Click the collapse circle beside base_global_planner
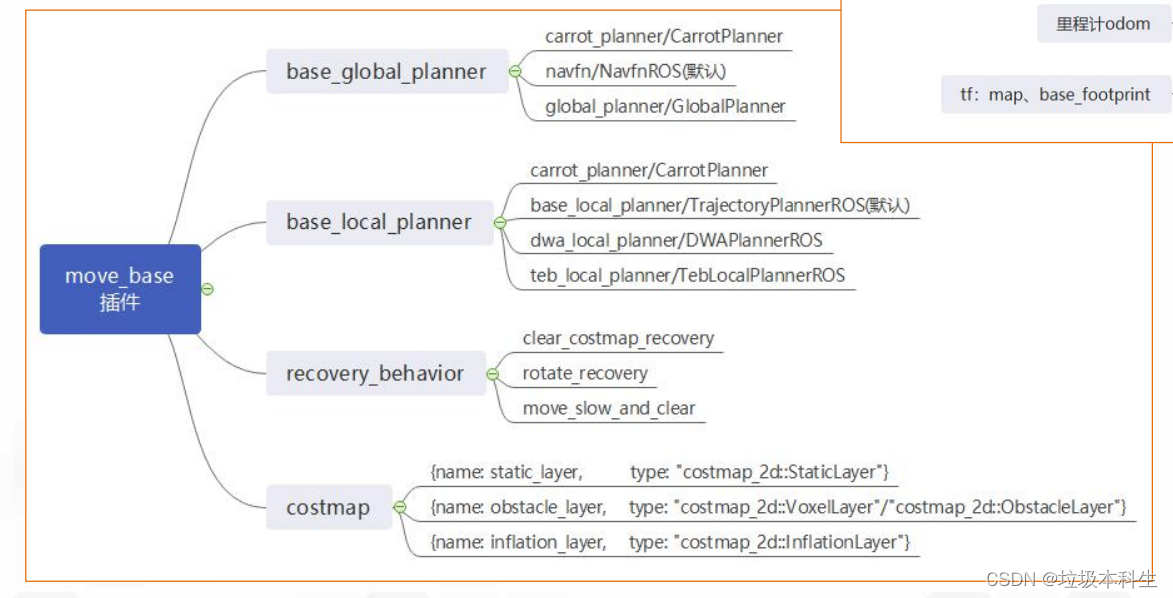 coord(516,71)
